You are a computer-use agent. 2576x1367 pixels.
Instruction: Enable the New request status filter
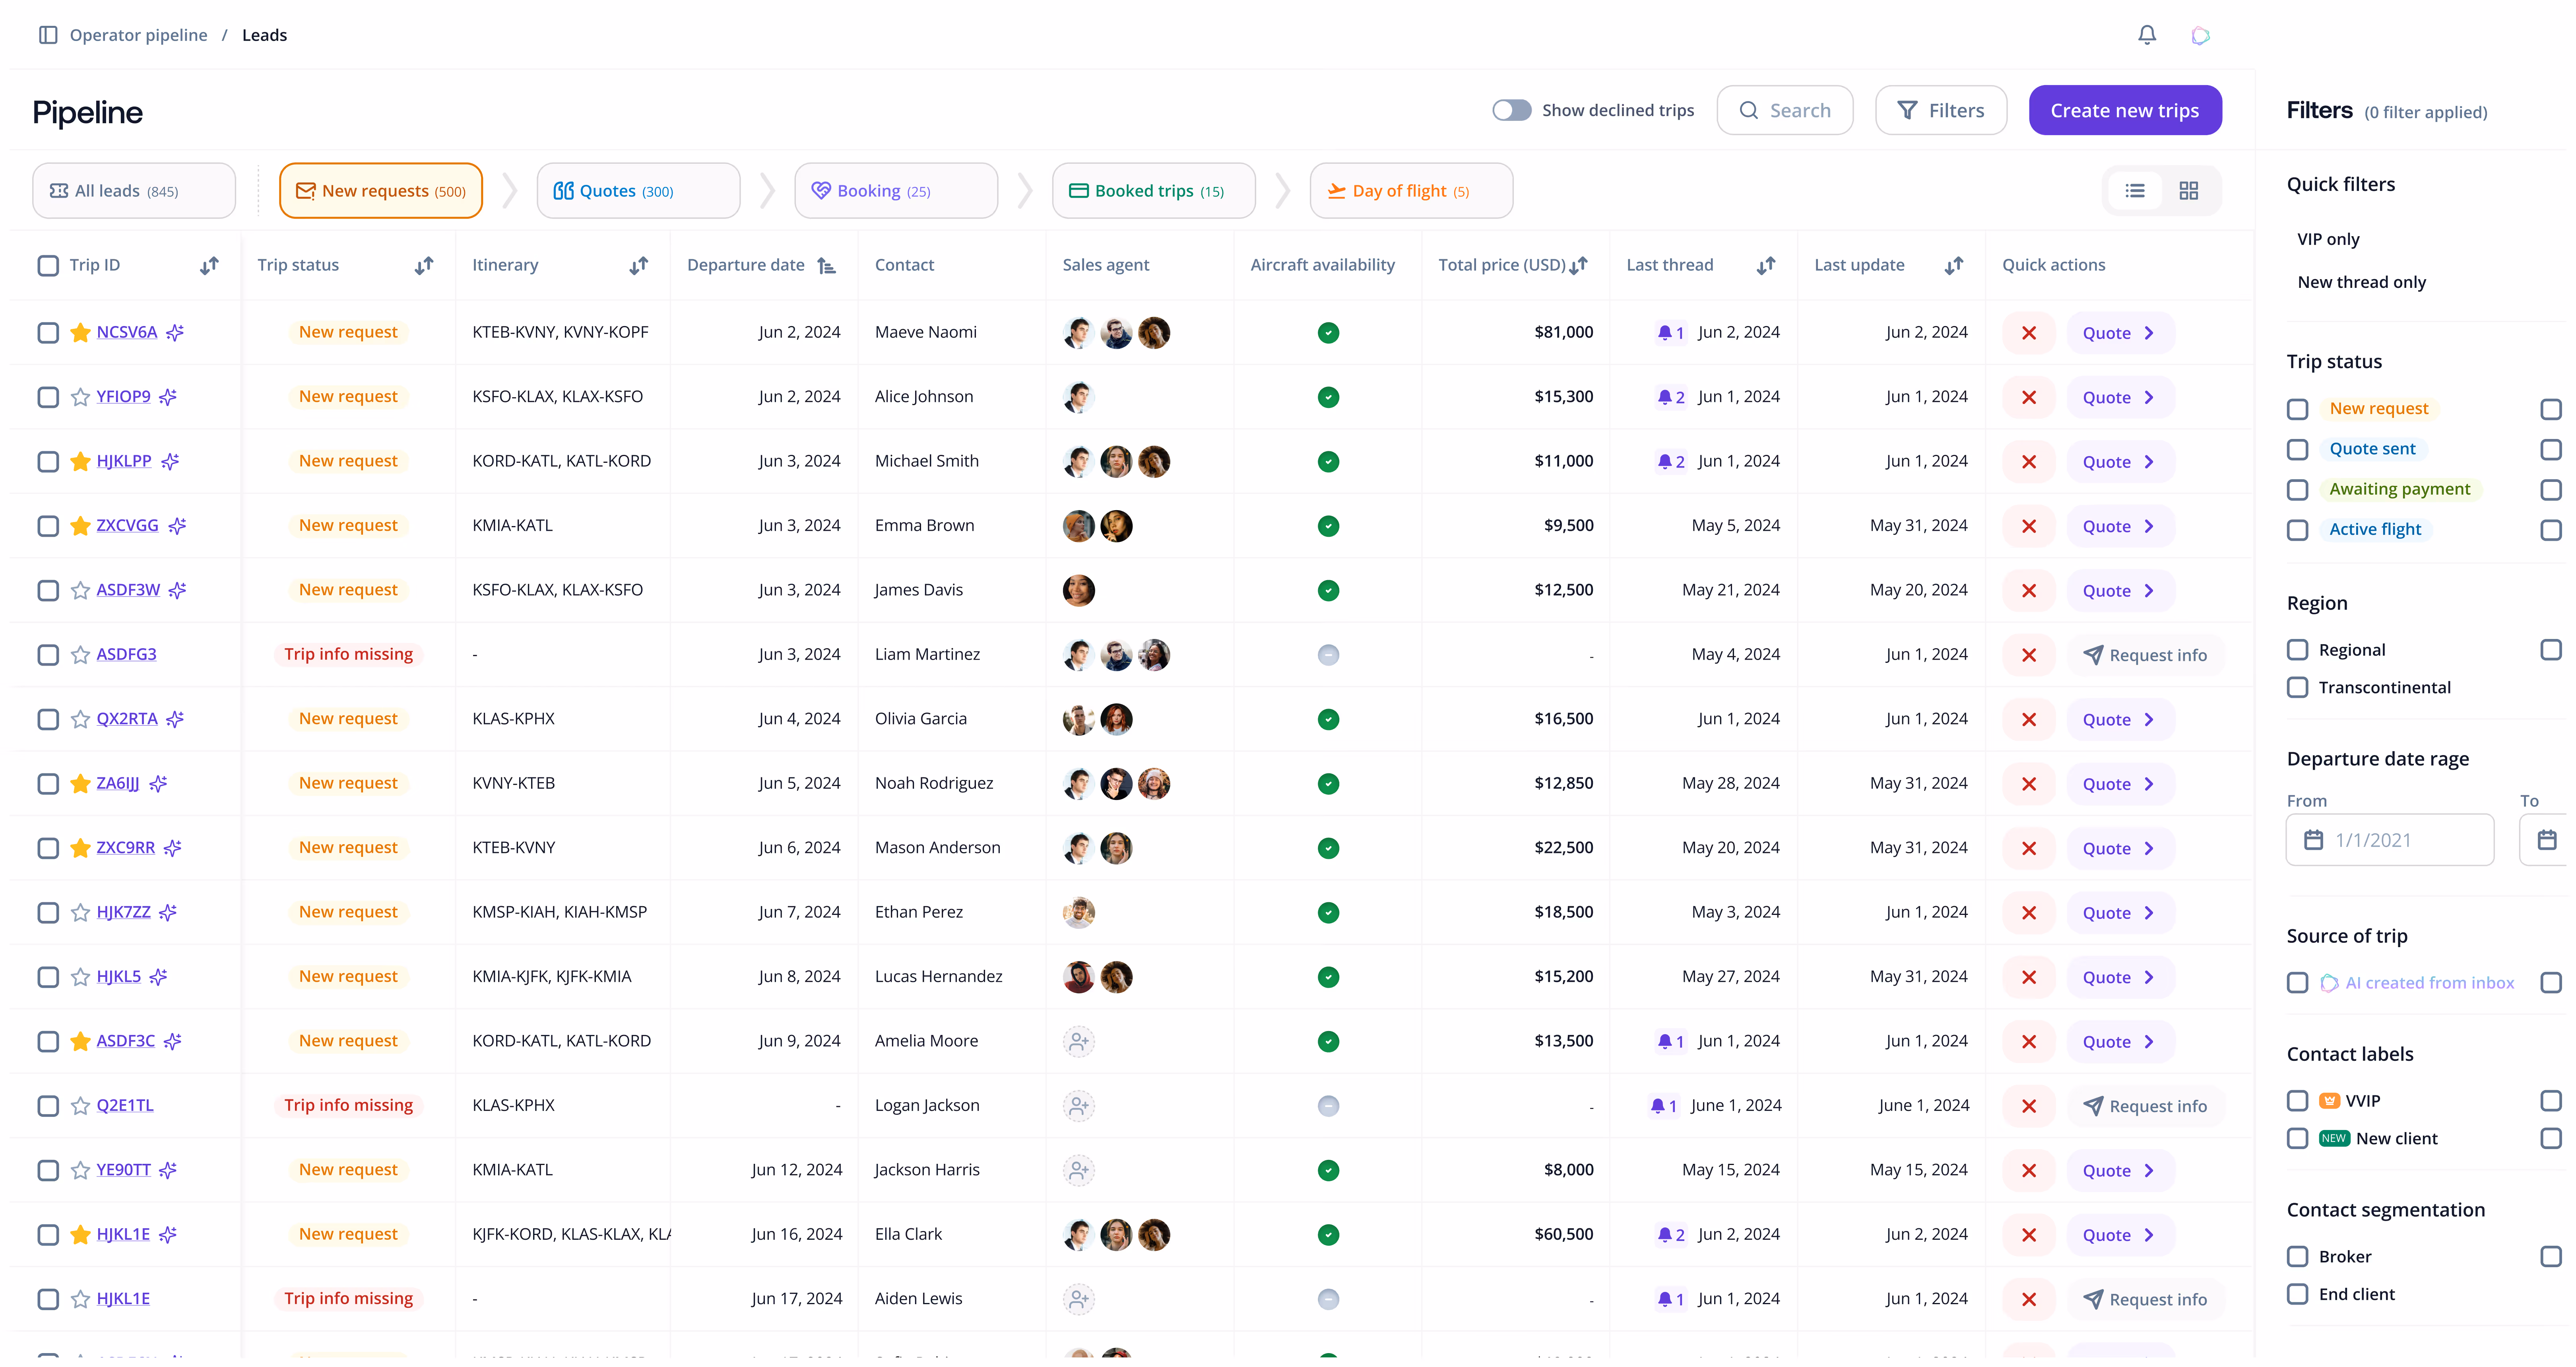[2298, 409]
